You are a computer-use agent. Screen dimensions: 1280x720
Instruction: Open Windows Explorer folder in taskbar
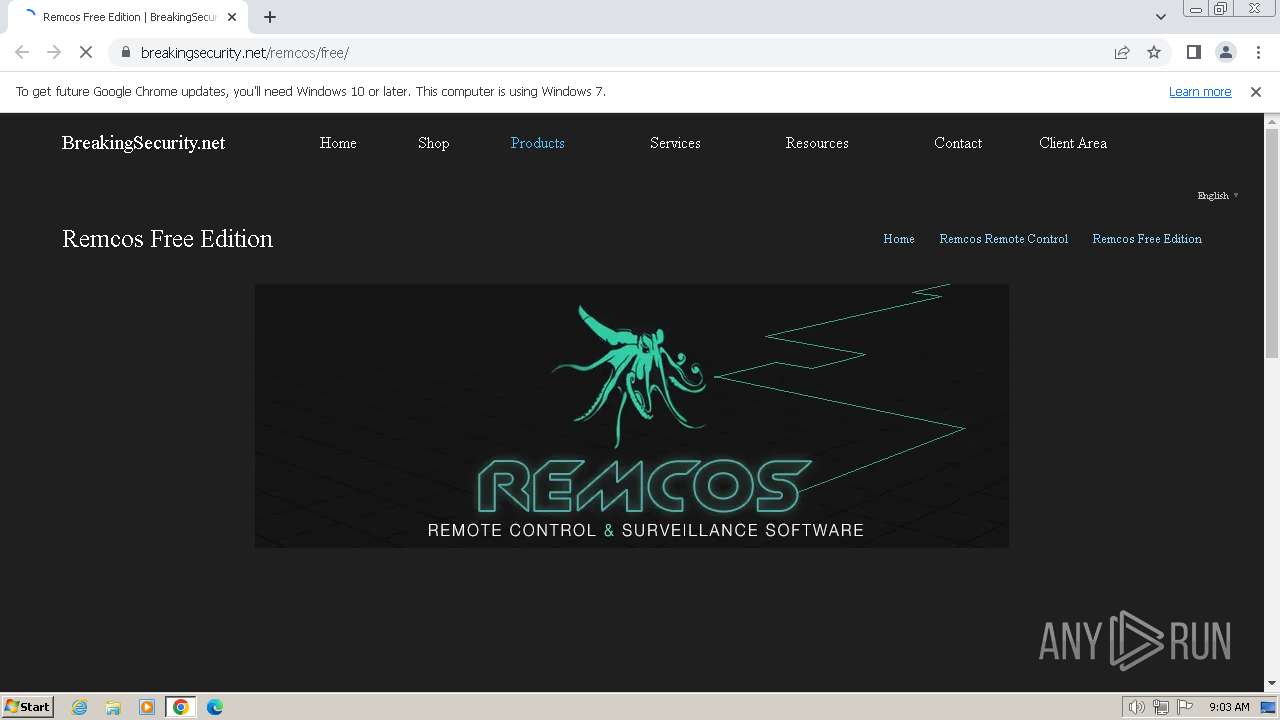113,707
